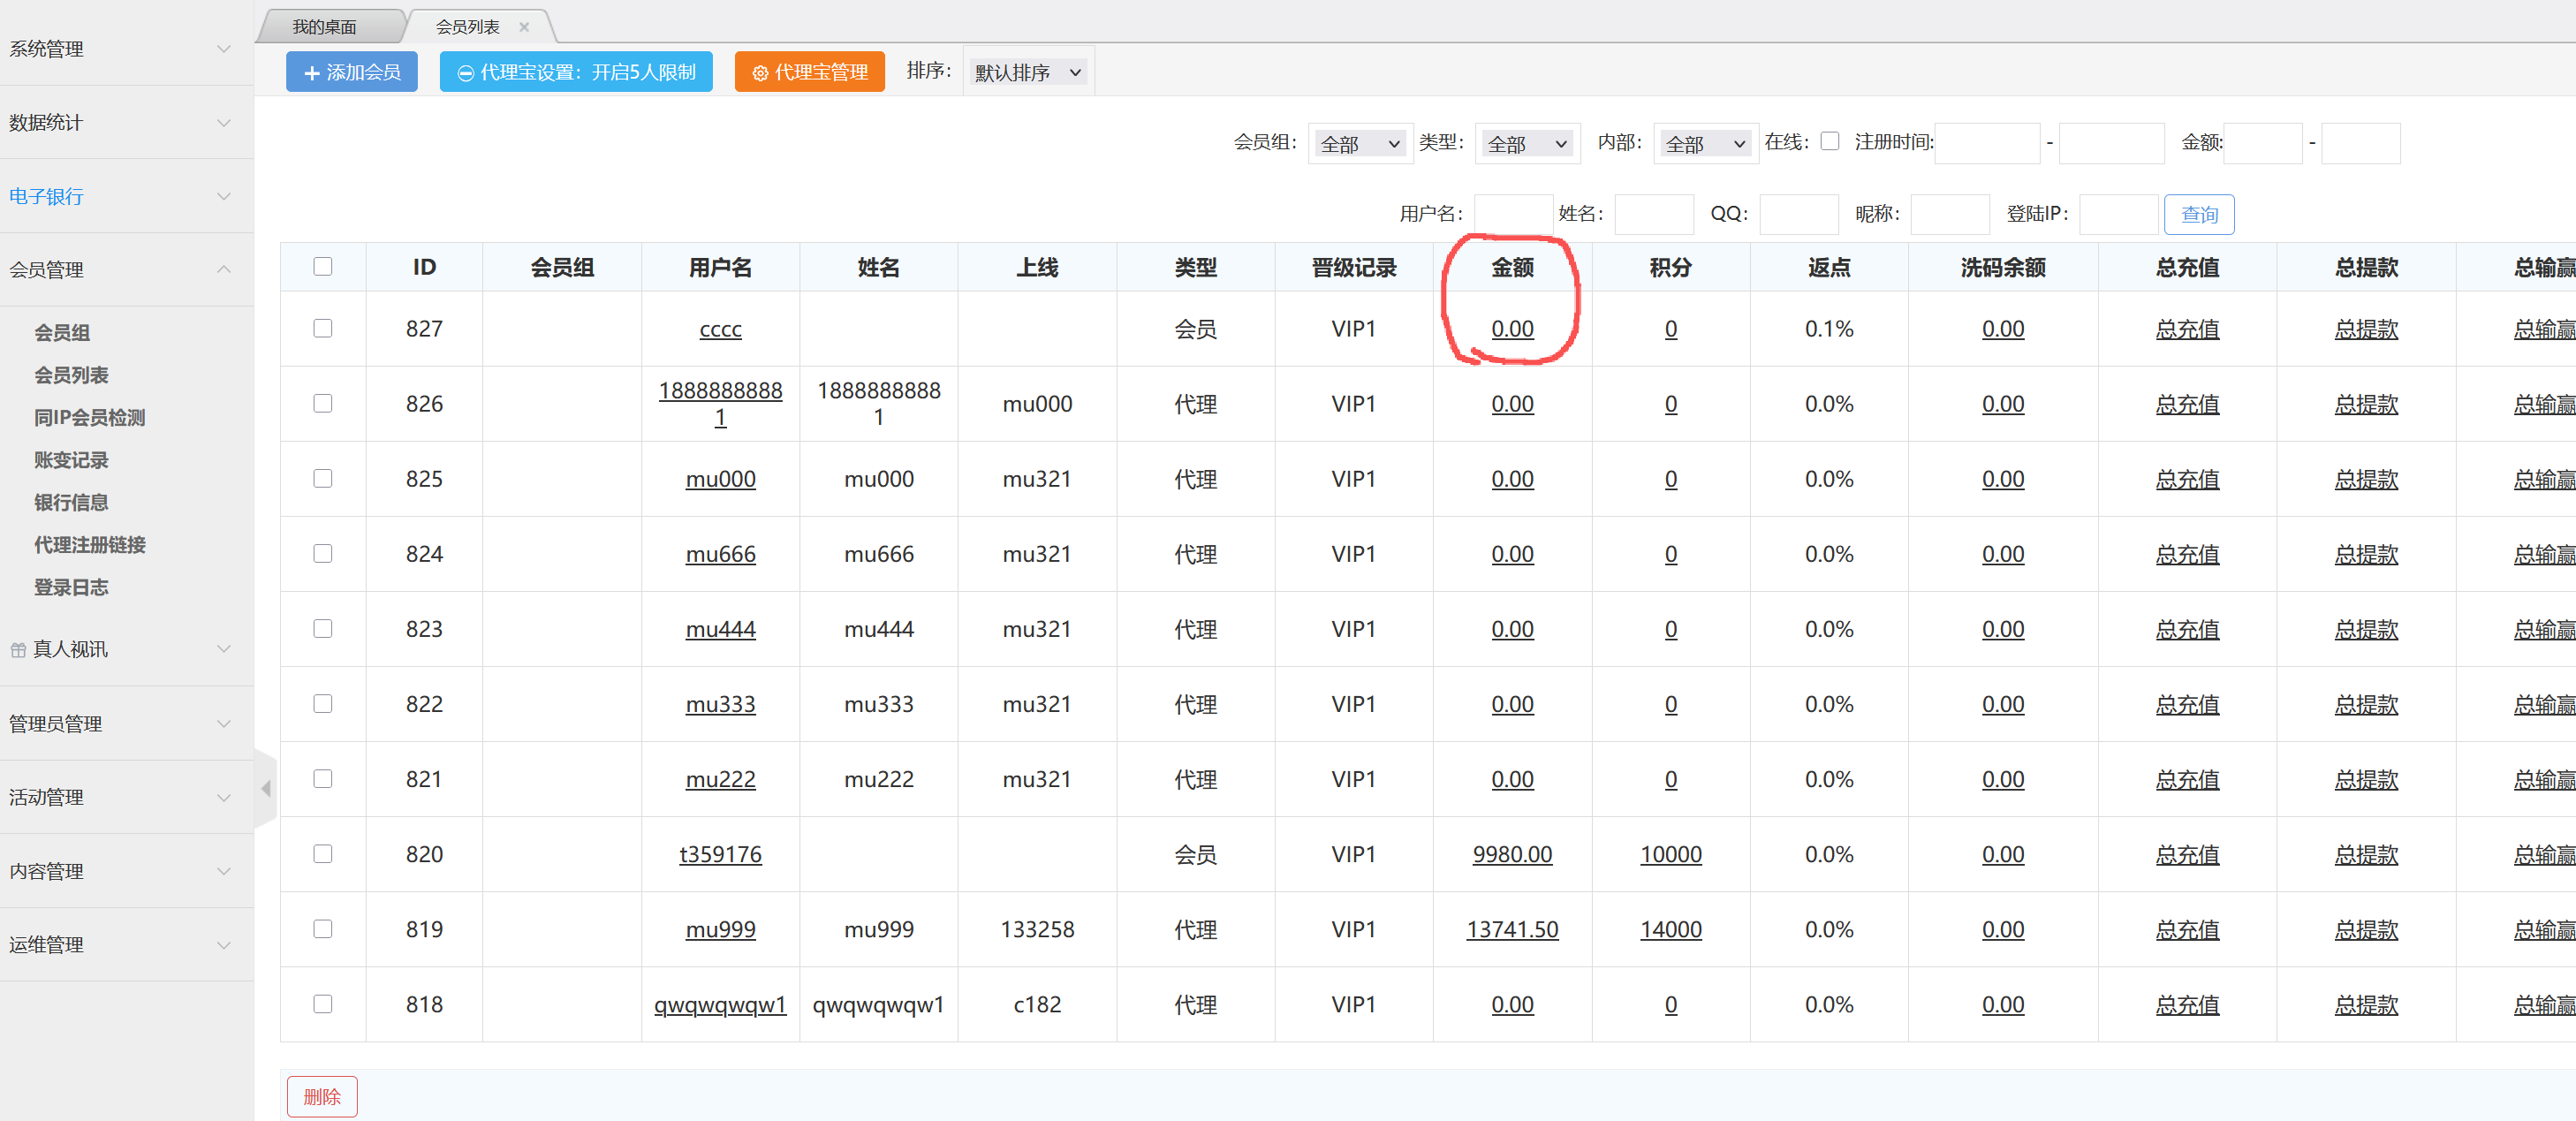Image resolution: width=2576 pixels, height=1121 pixels.
Task: Open the 会员组 filter dropdown
Action: pos(1360,143)
